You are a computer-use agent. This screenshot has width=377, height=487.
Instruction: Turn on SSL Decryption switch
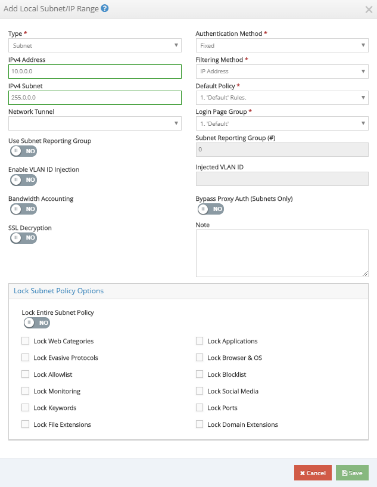click(23, 238)
